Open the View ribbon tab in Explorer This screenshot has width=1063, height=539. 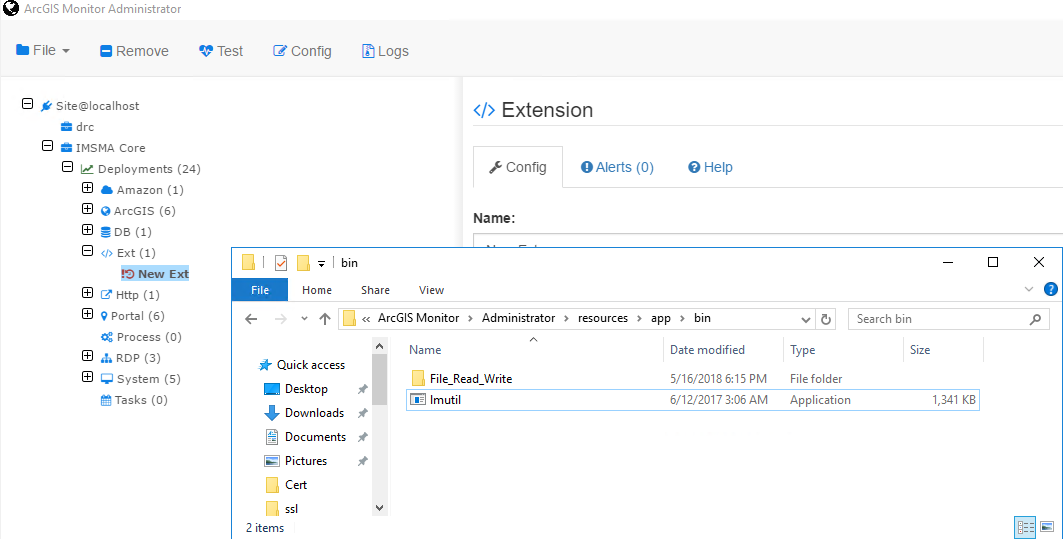point(431,290)
